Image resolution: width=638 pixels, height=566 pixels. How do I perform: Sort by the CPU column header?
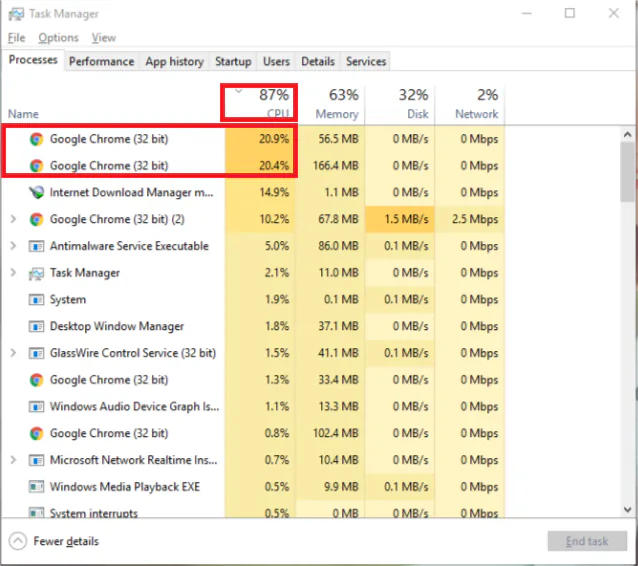(259, 103)
